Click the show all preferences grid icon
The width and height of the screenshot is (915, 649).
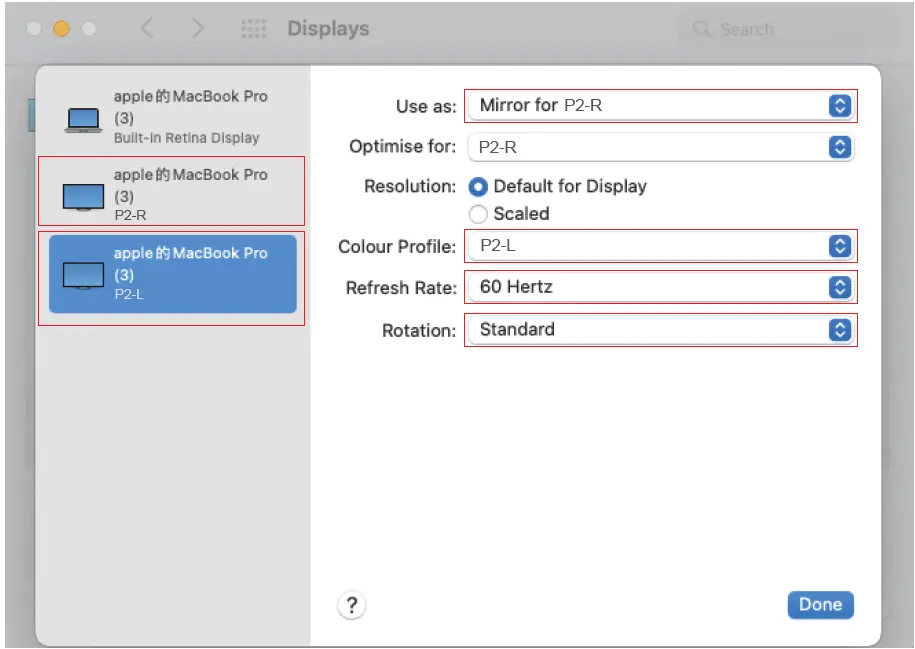(x=254, y=29)
